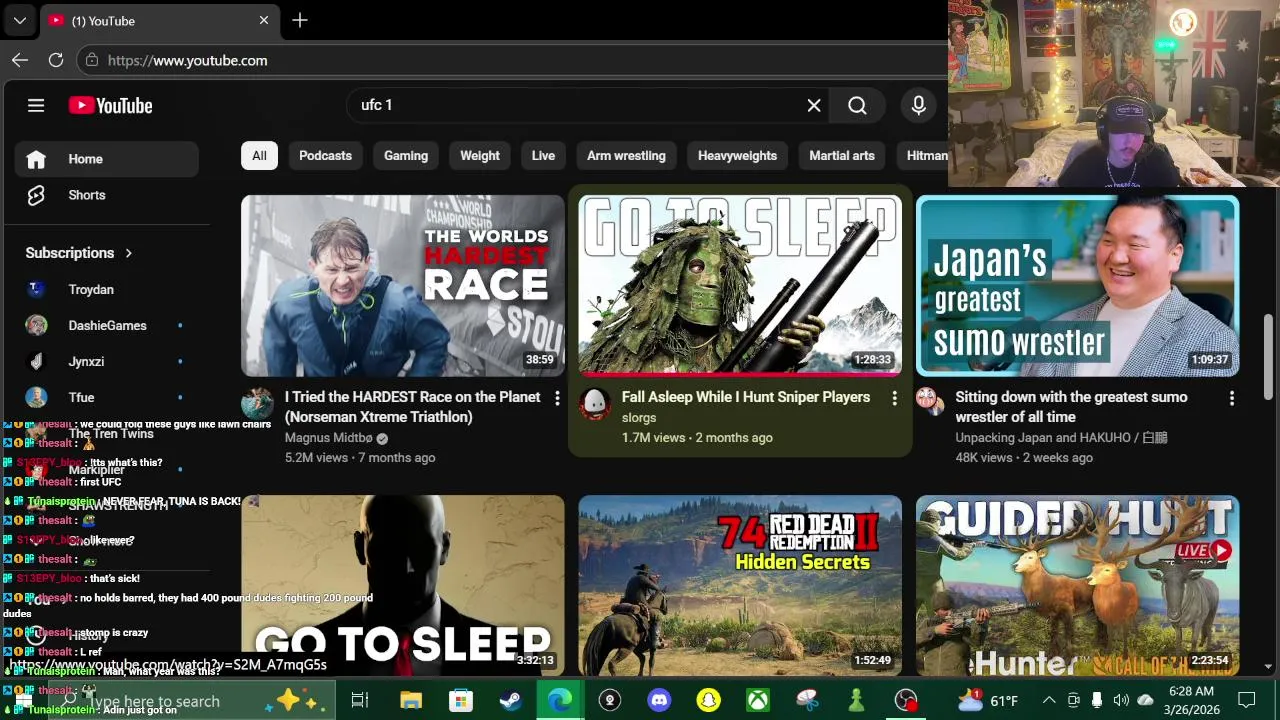1280x720 pixels.
Task: Close the YouTube browser tab
Action: [x=264, y=20]
